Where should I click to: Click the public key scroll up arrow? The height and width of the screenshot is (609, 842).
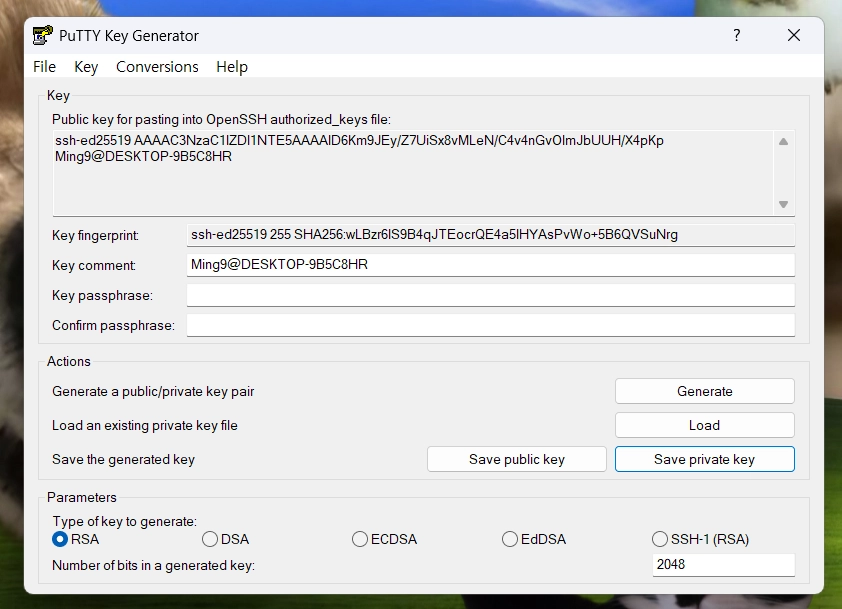(783, 141)
